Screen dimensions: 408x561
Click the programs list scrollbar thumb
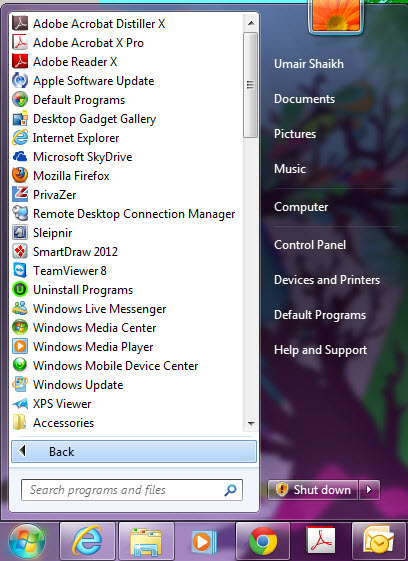(x=250, y=85)
